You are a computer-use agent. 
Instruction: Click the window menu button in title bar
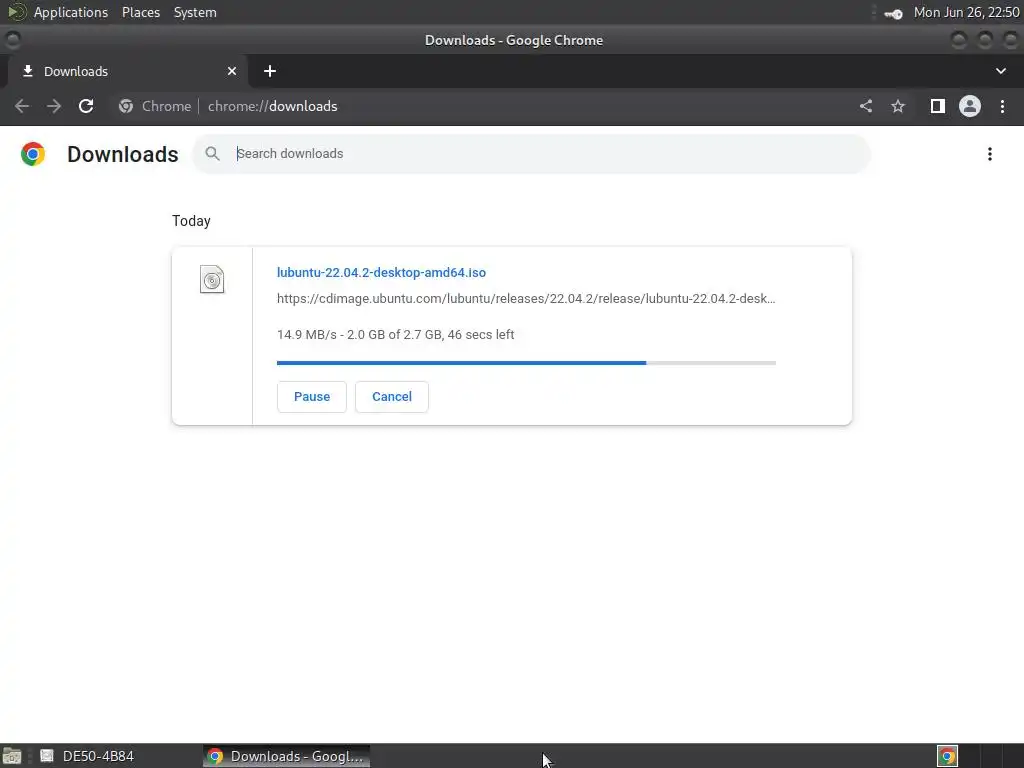click(12, 40)
